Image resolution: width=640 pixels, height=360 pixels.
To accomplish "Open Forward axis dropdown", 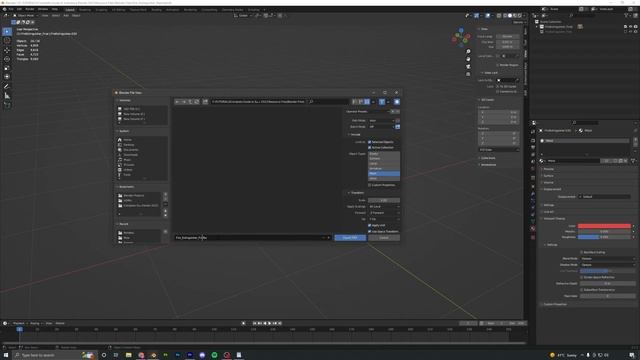I will pyautogui.click(x=384, y=213).
